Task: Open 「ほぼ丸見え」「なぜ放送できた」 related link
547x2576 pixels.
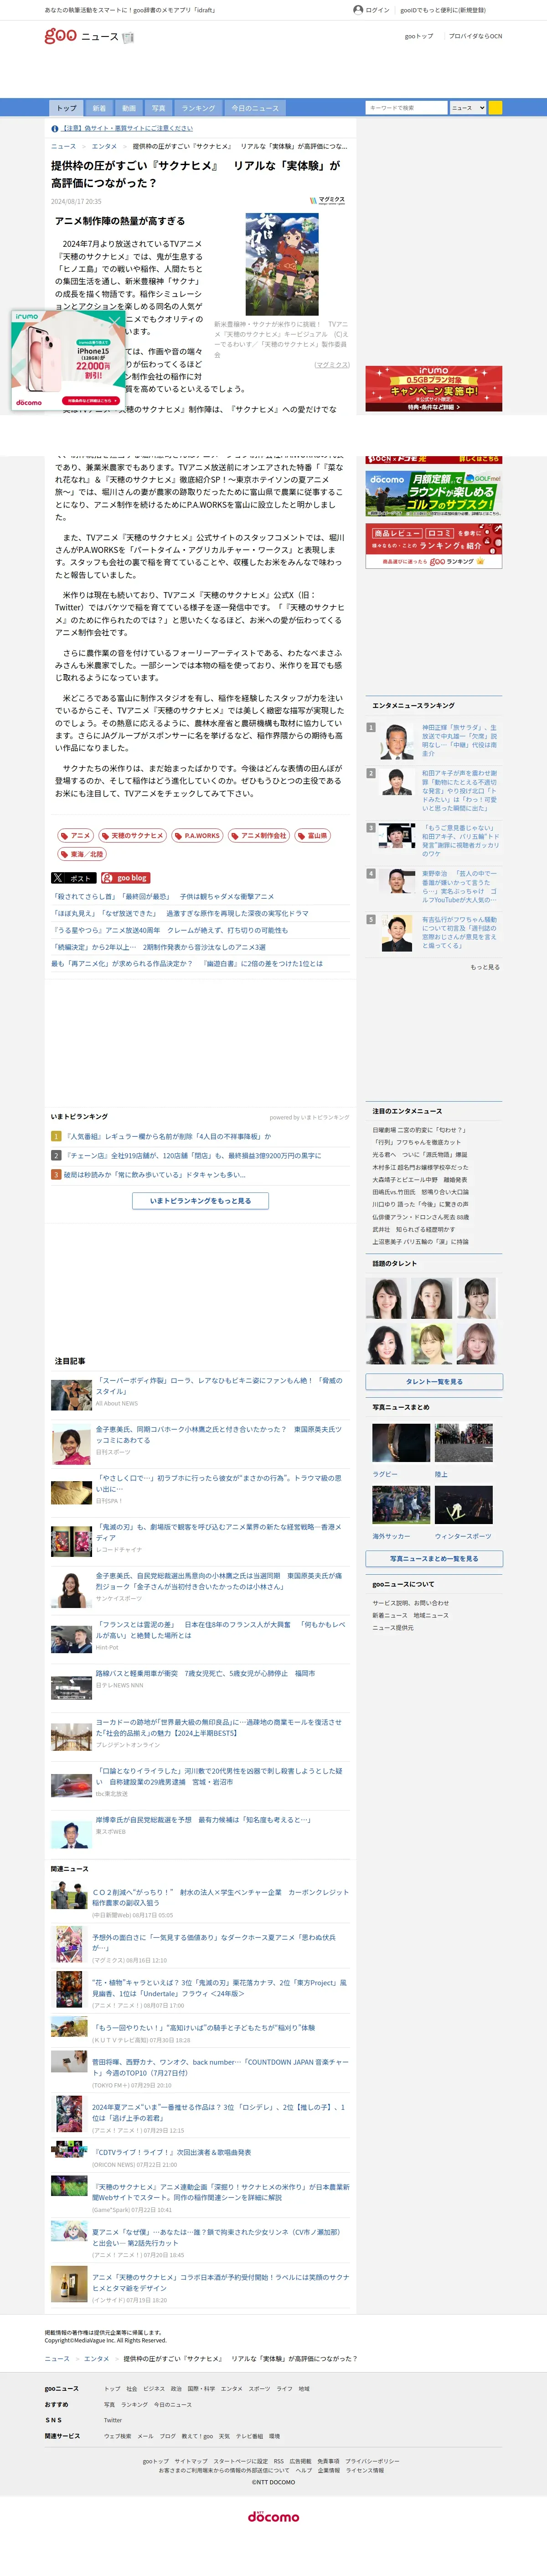Action: tap(180, 913)
